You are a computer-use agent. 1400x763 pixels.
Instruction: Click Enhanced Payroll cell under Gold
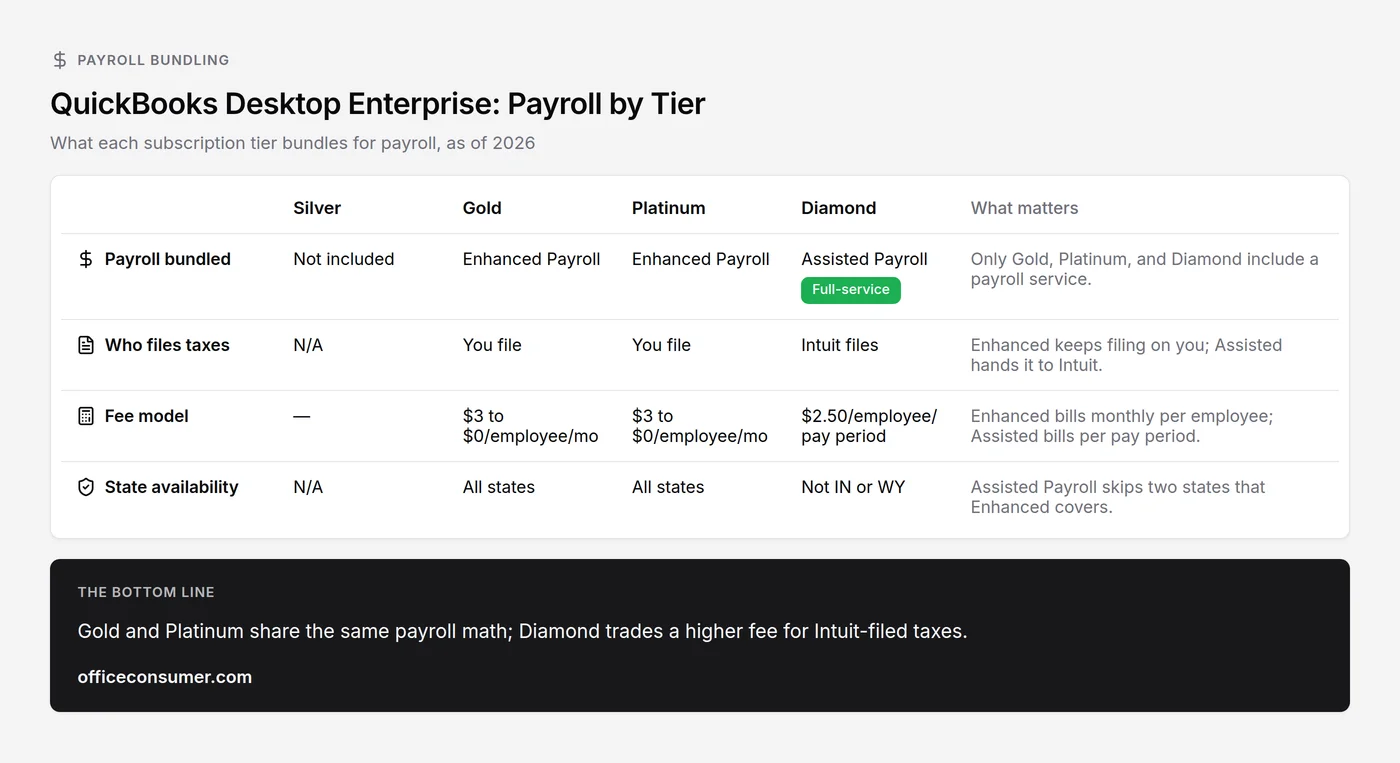(x=532, y=259)
